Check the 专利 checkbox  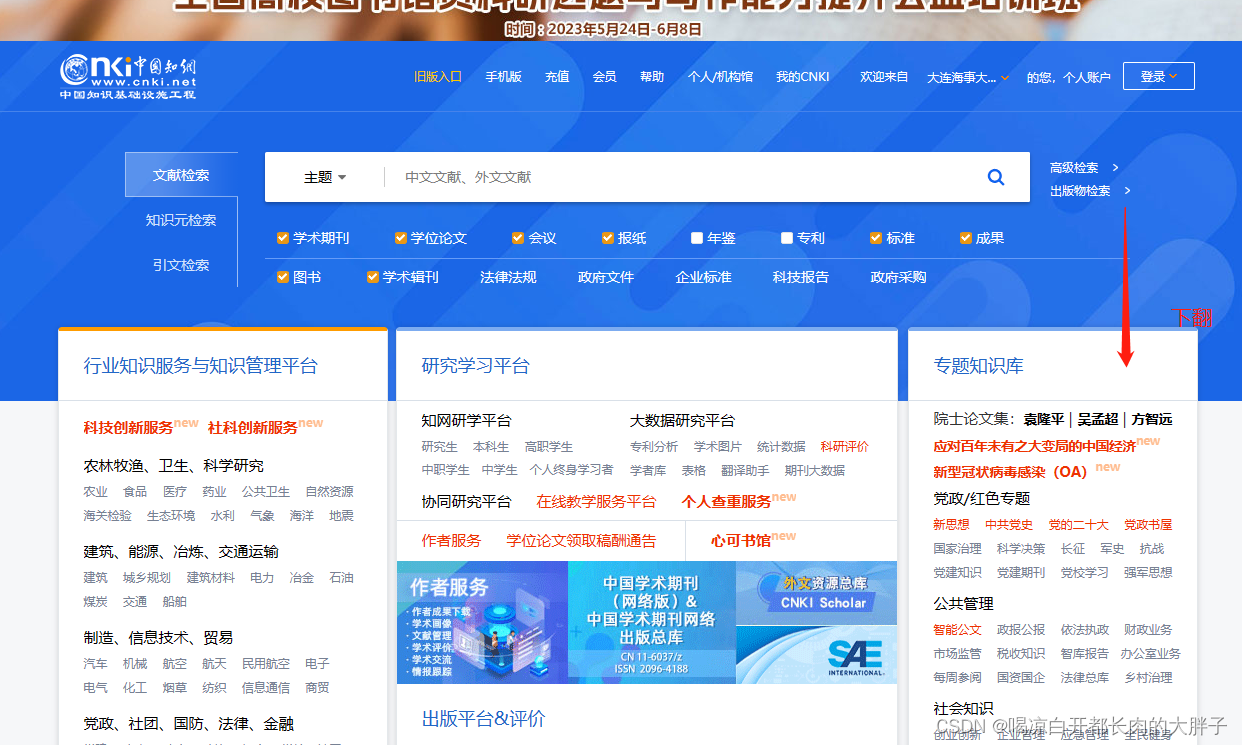click(x=786, y=238)
